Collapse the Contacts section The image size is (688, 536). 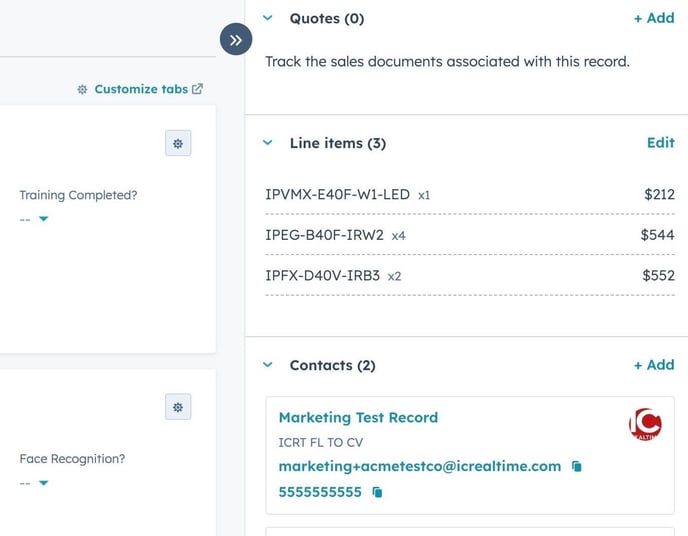267,365
